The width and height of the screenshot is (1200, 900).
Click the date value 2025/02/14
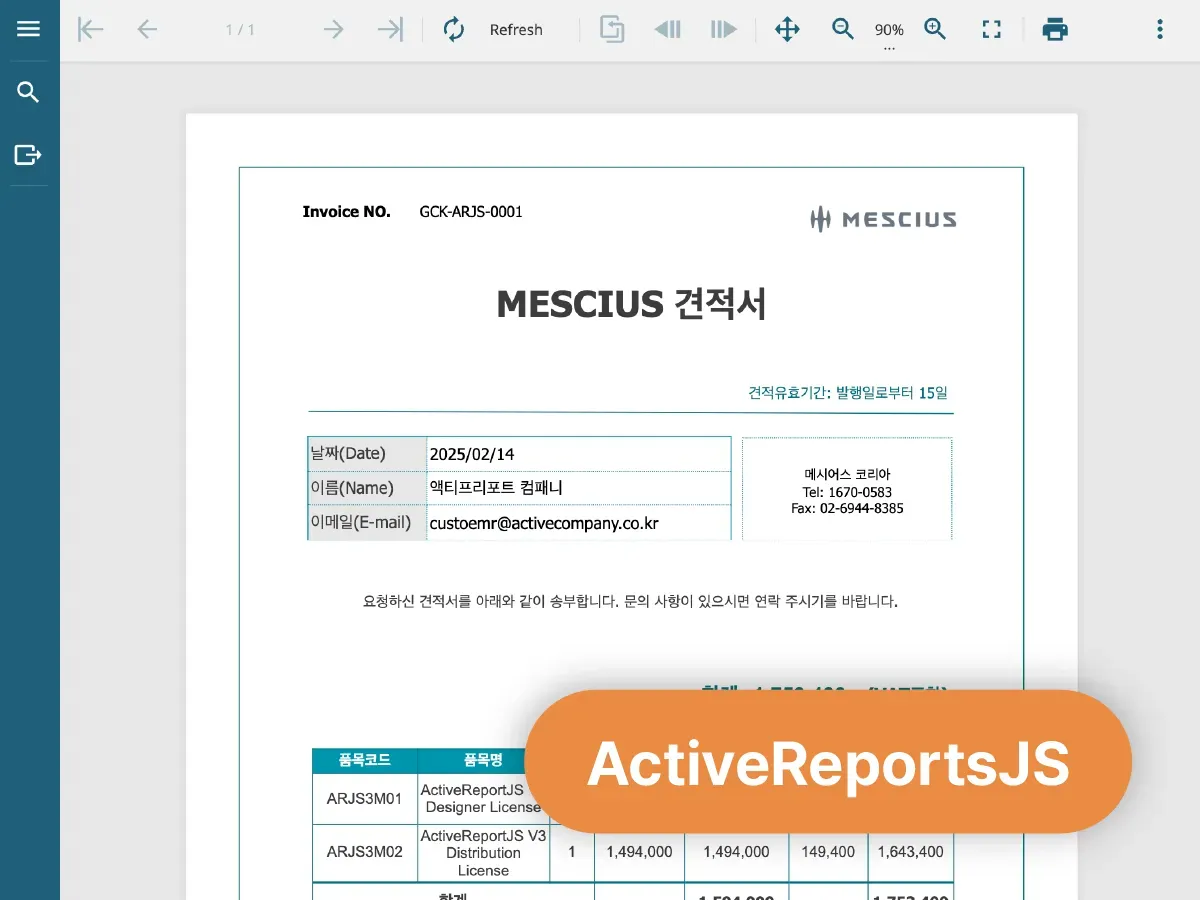click(x=472, y=454)
